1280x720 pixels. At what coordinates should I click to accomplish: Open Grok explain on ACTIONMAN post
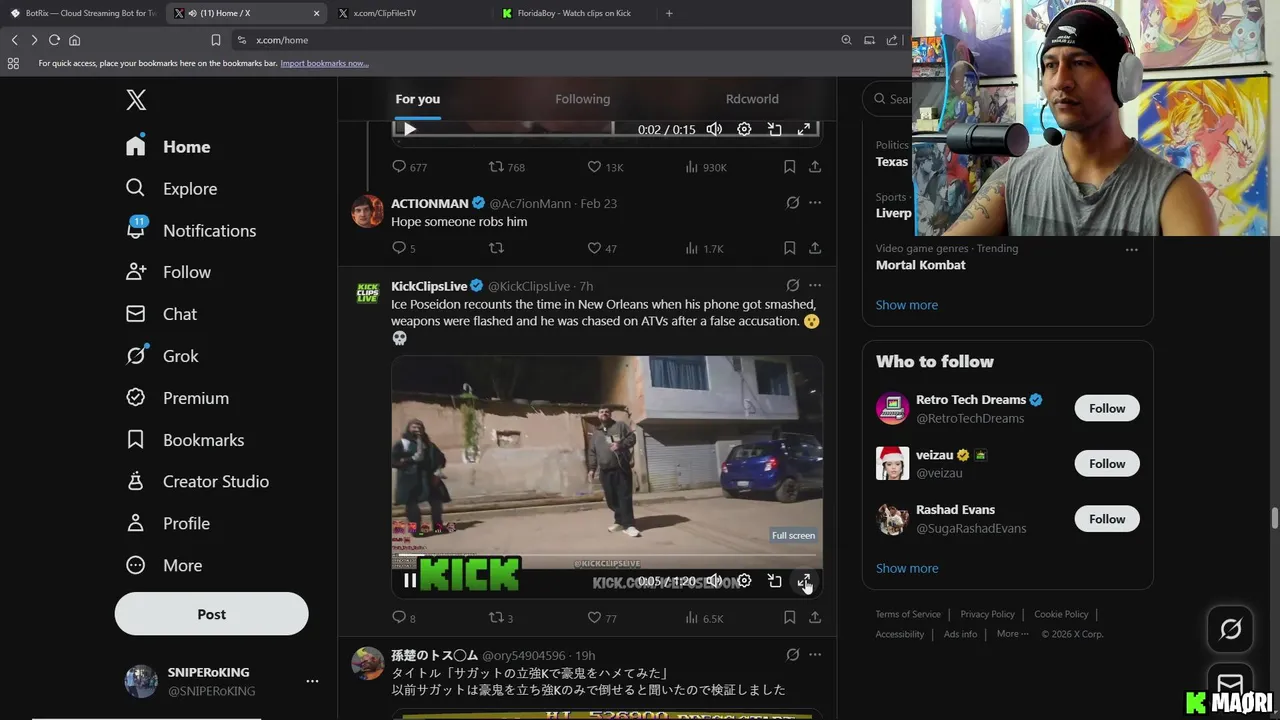(x=792, y=203)
